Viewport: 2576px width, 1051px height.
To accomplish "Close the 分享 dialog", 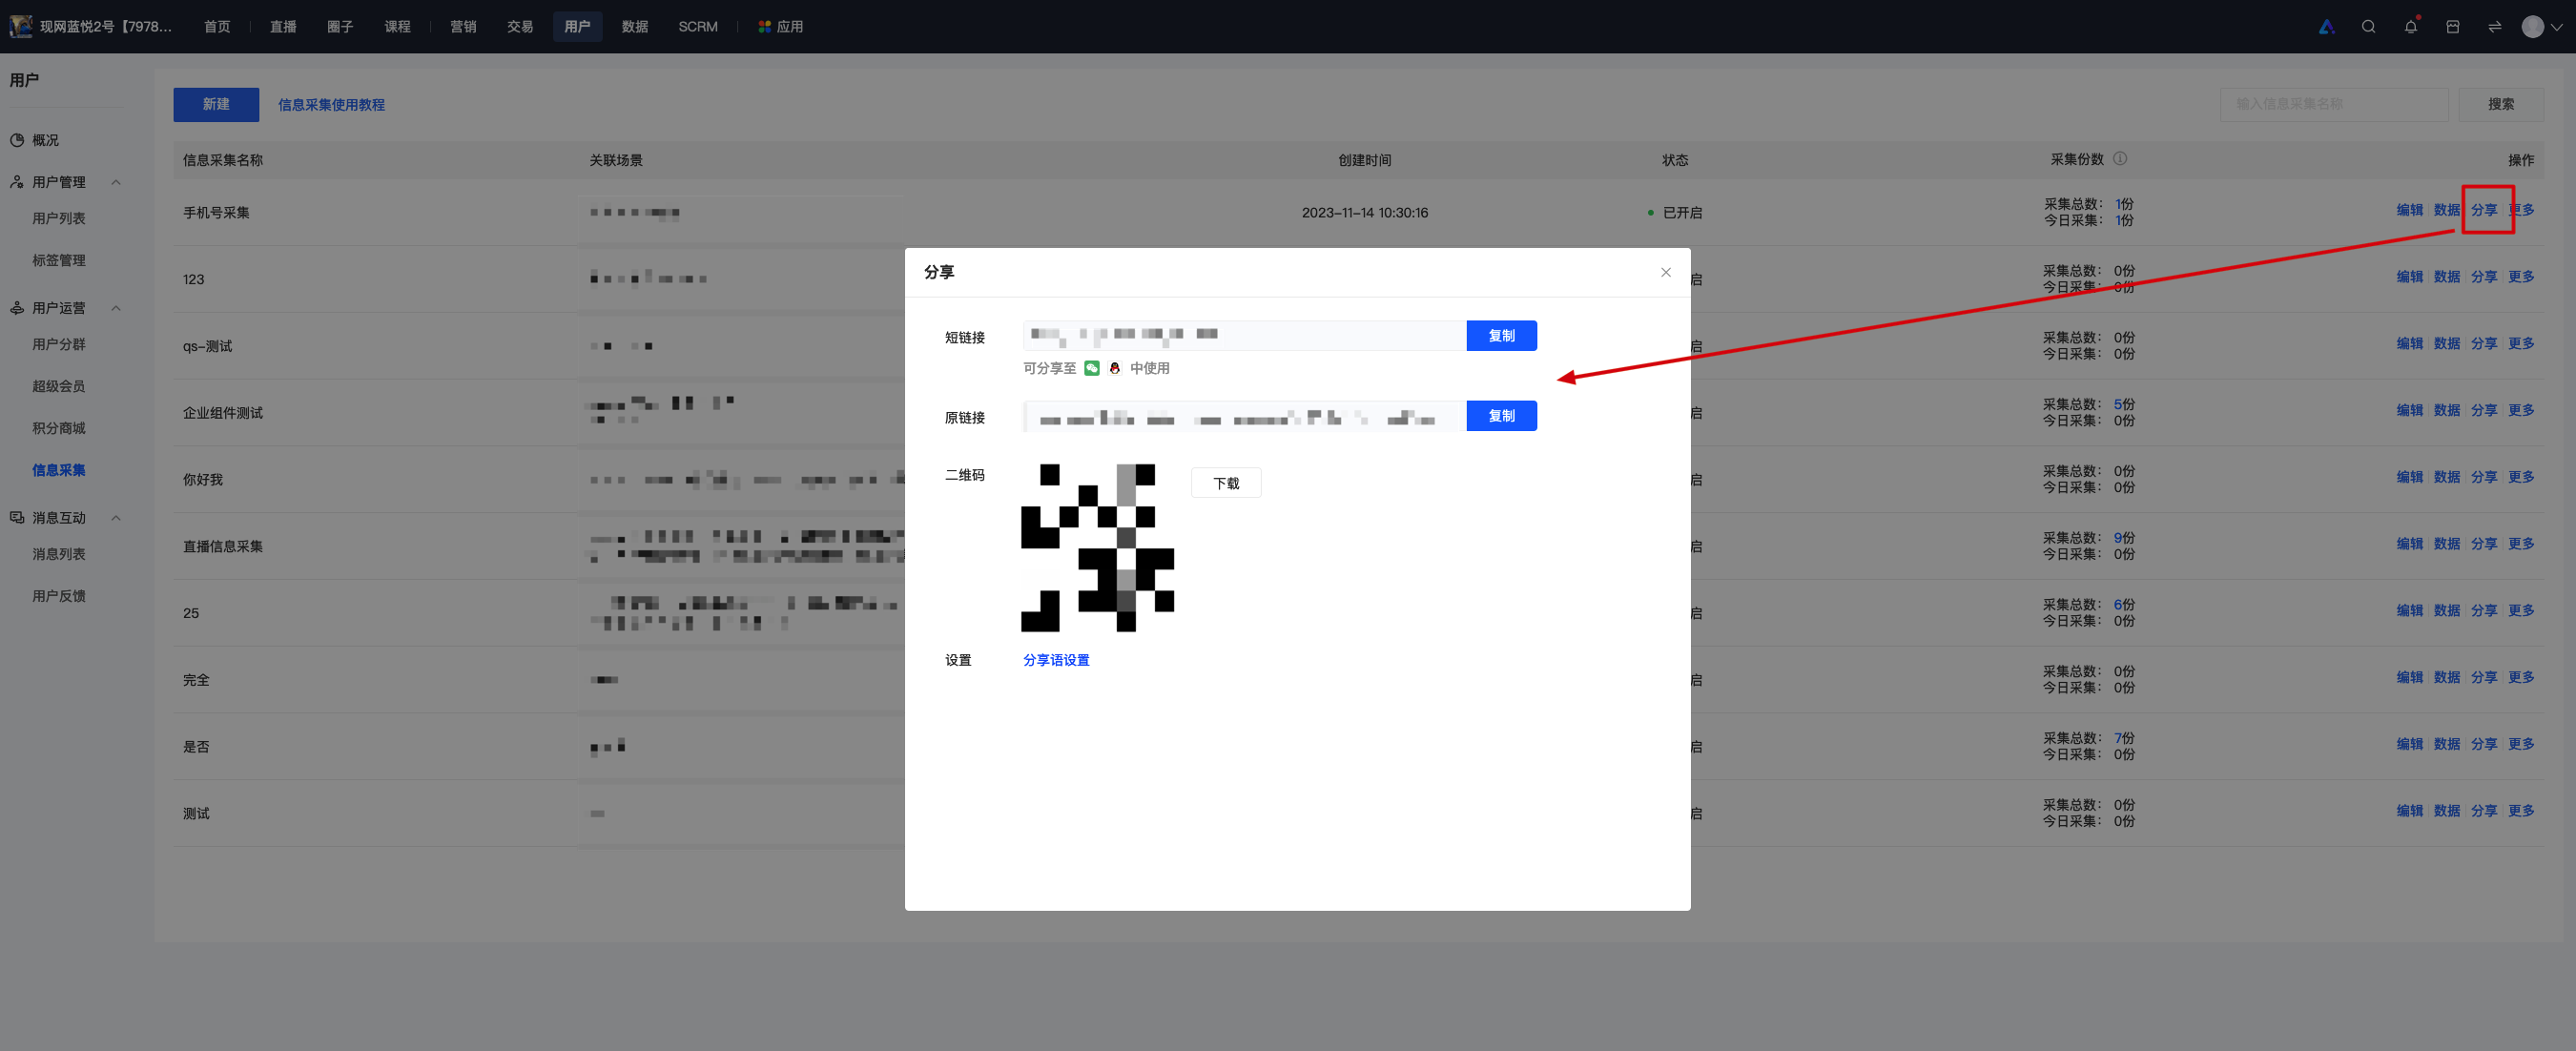I will pyautogui.click(x=1666, y=272).
